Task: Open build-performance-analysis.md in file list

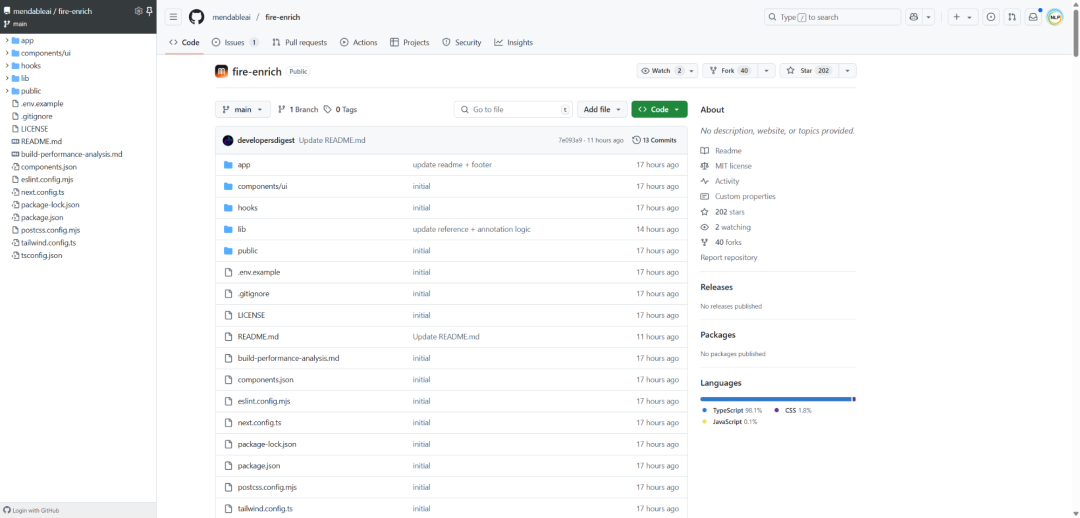Action: coord(289,358)
